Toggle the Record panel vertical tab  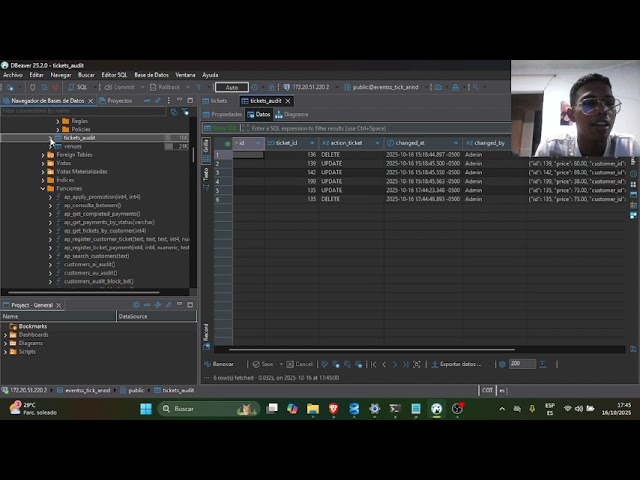coord(206,336)
